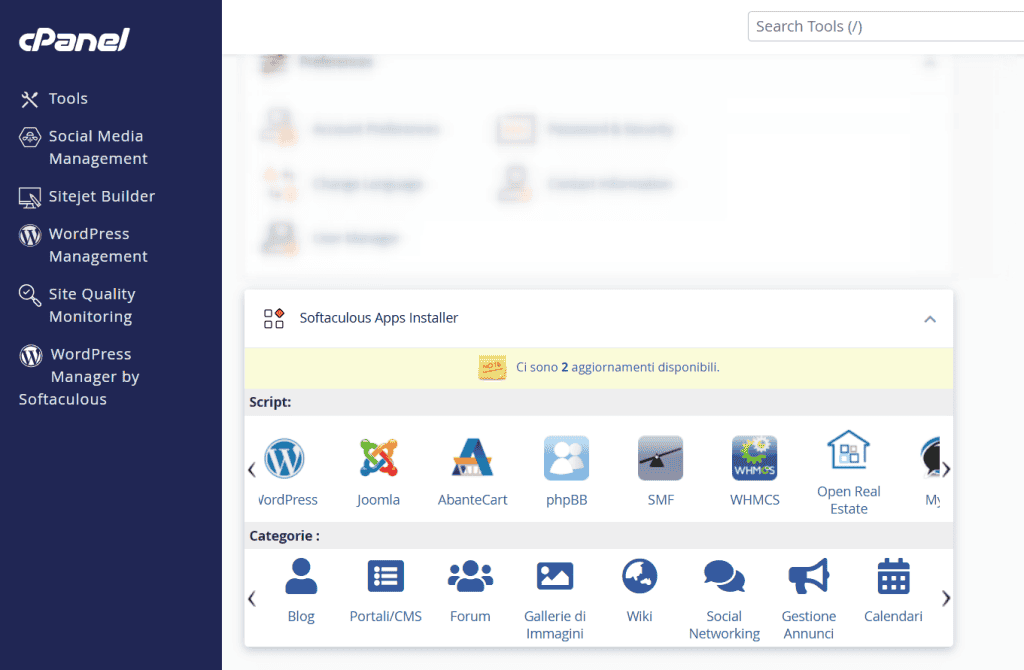The image size is (1024, 670).
Task: Open Tools in the sidebar
Action: click(68, 99)
